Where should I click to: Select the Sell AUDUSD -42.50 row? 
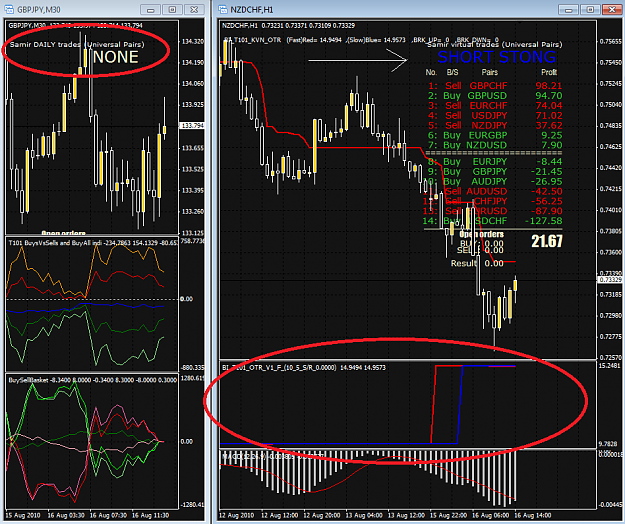pos(495,191)
